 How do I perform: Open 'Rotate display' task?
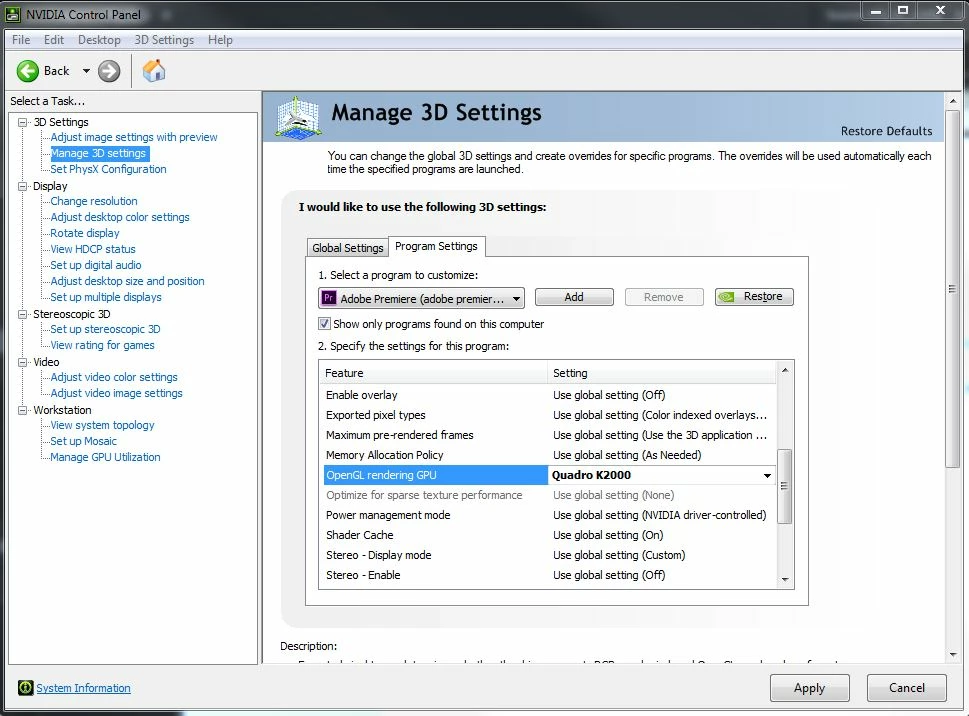(x=85, y=234)
